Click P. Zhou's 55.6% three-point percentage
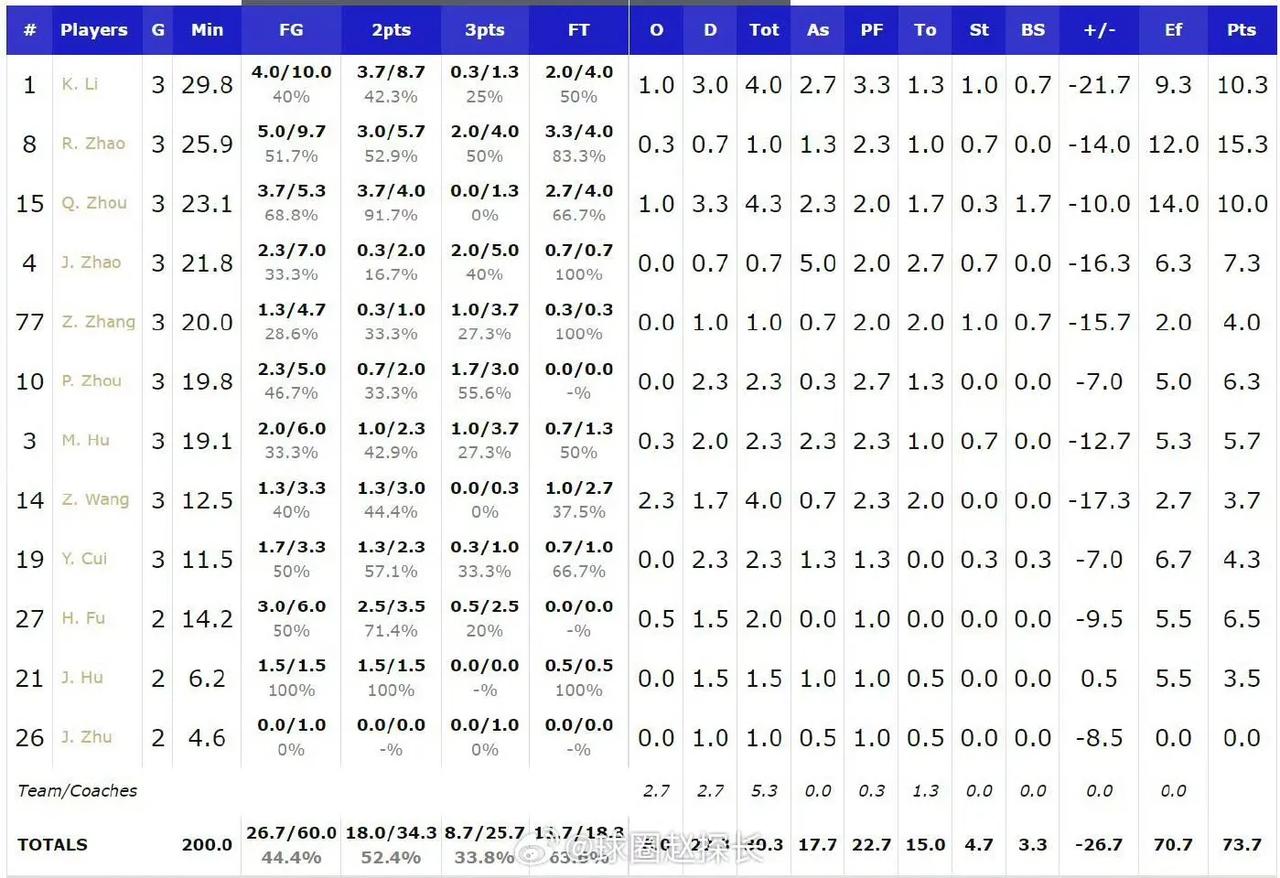1280x878 pixels. 485,393
